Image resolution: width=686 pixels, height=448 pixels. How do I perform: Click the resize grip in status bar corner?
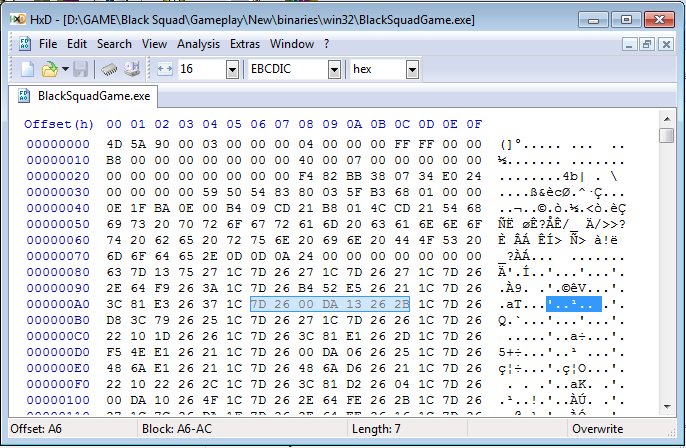[671, 432]
